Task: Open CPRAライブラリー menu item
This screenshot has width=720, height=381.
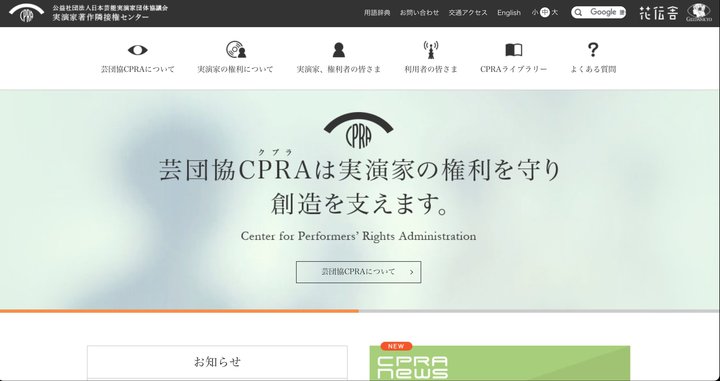Action: (x=514, y=69)
